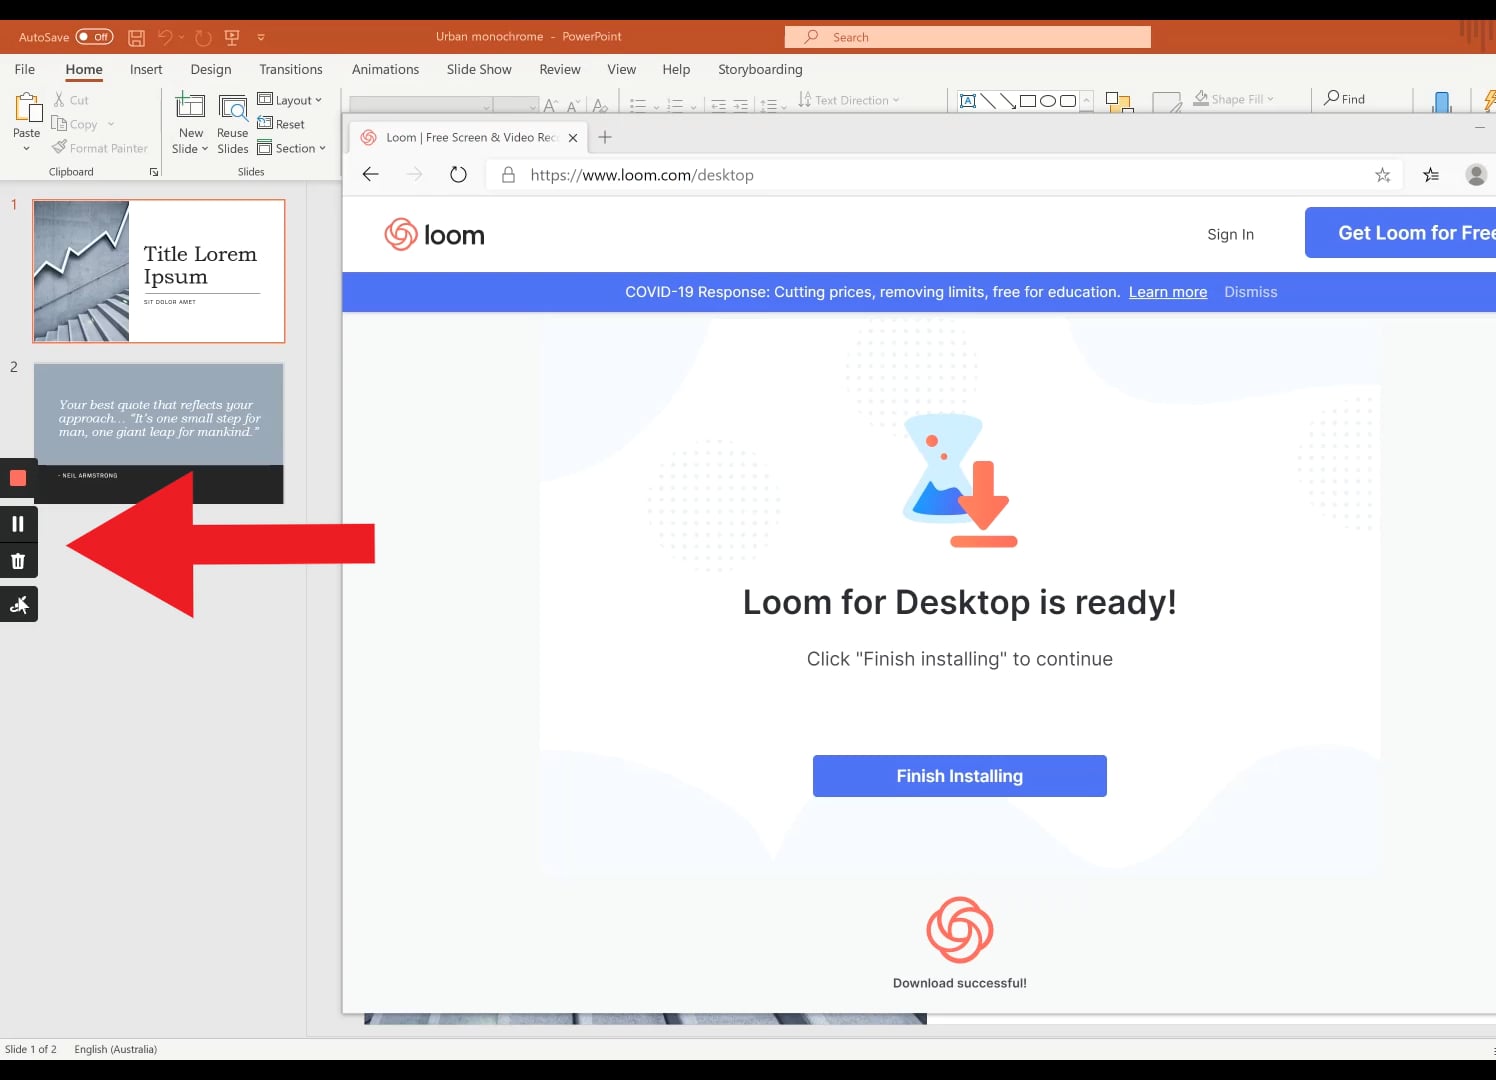
Task: Close the Loom browser tab
Action: [573, 138]
